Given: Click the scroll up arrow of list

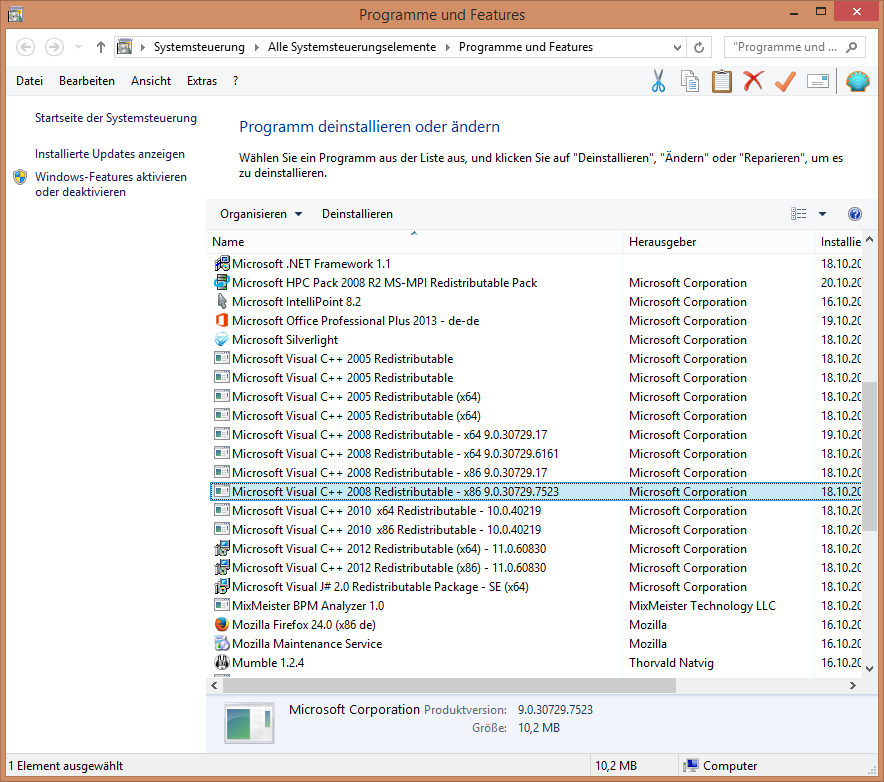Looking at the screenshot, I should (869, 240).
